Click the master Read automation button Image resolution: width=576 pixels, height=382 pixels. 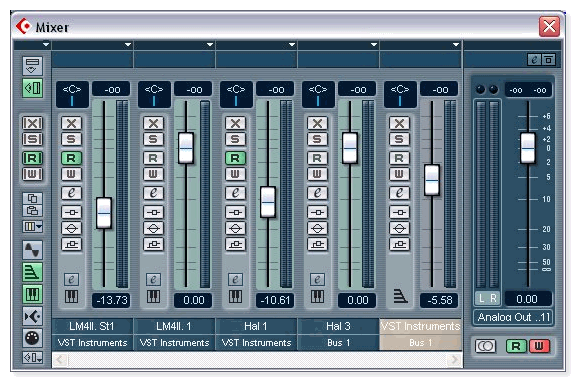pyautogui.click(x=516, y=346)
